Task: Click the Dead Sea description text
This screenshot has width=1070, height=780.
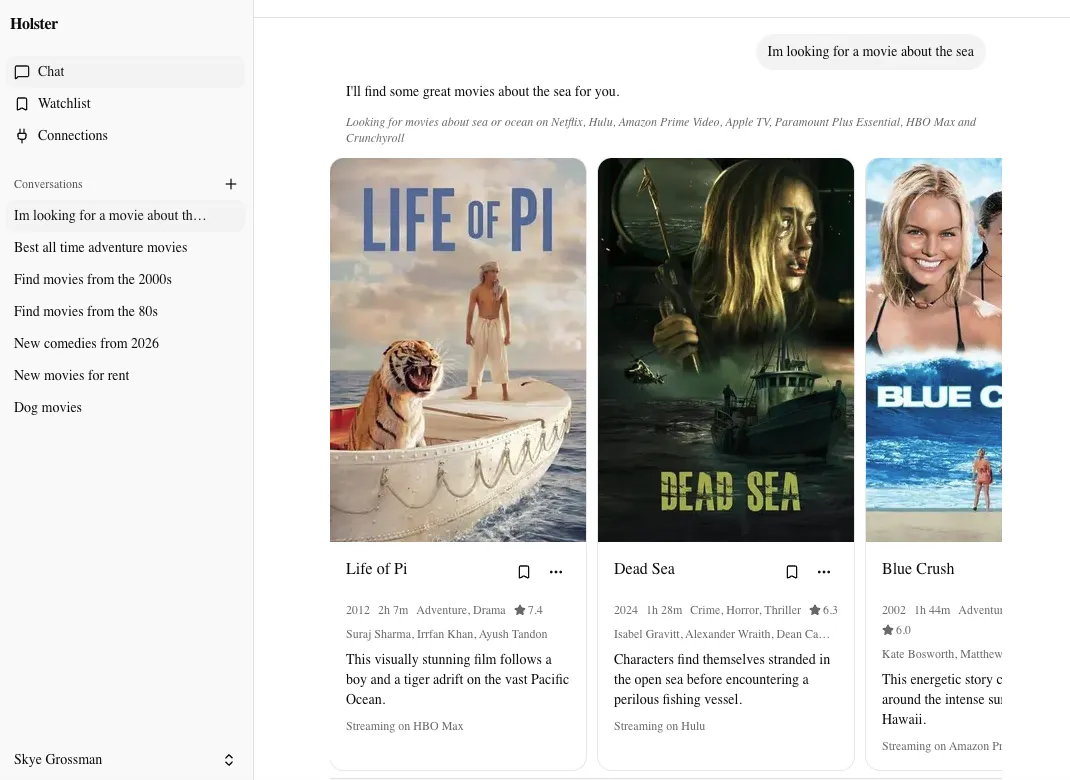Action: (722, 680)
